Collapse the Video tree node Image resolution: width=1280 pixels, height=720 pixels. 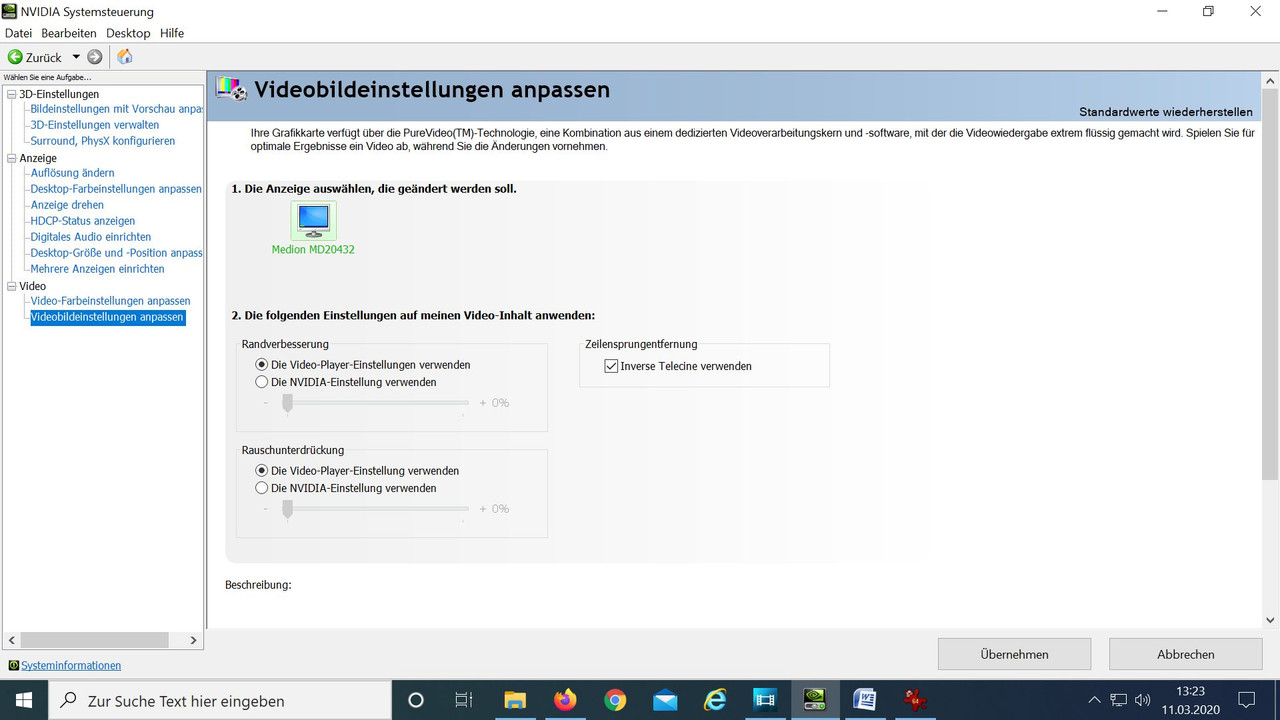click(11, 286)
